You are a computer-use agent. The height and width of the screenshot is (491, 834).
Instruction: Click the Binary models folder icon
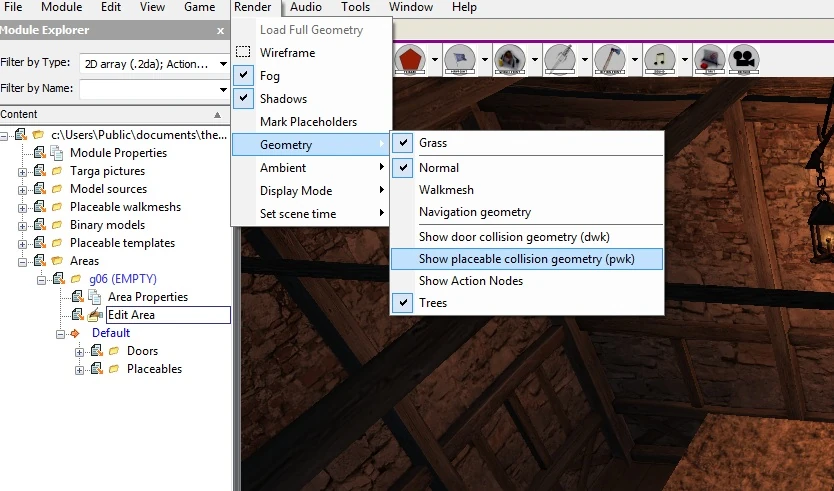click(57, 225)
